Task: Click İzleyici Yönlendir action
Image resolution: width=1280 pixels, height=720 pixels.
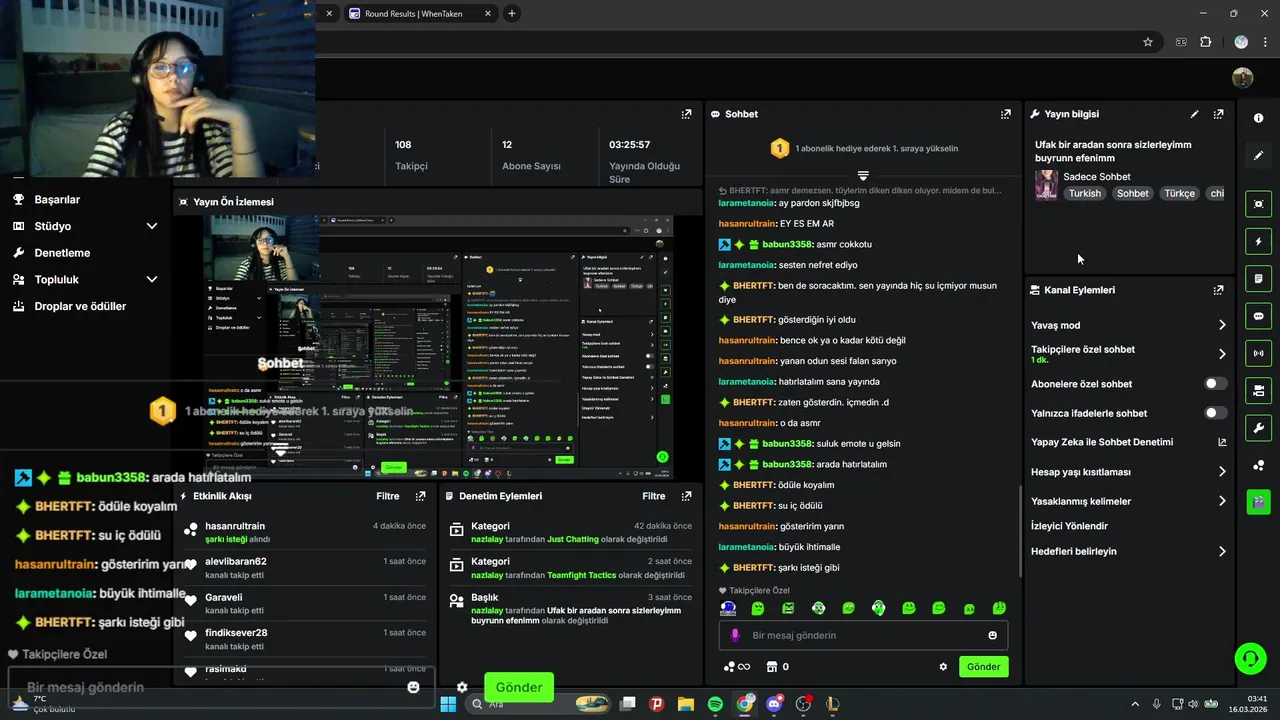Action: click(x=1069, y=526)
